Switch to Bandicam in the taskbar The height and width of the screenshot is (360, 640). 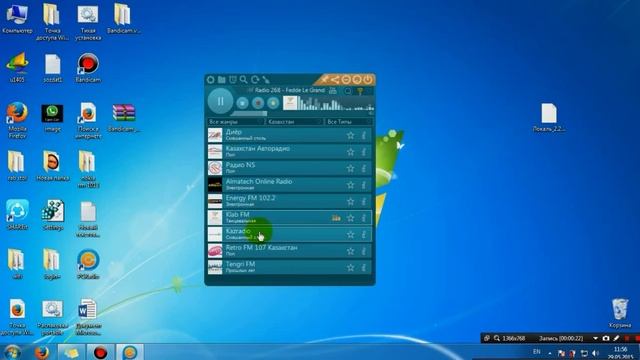pyautogui.click(x=100, y=352)
